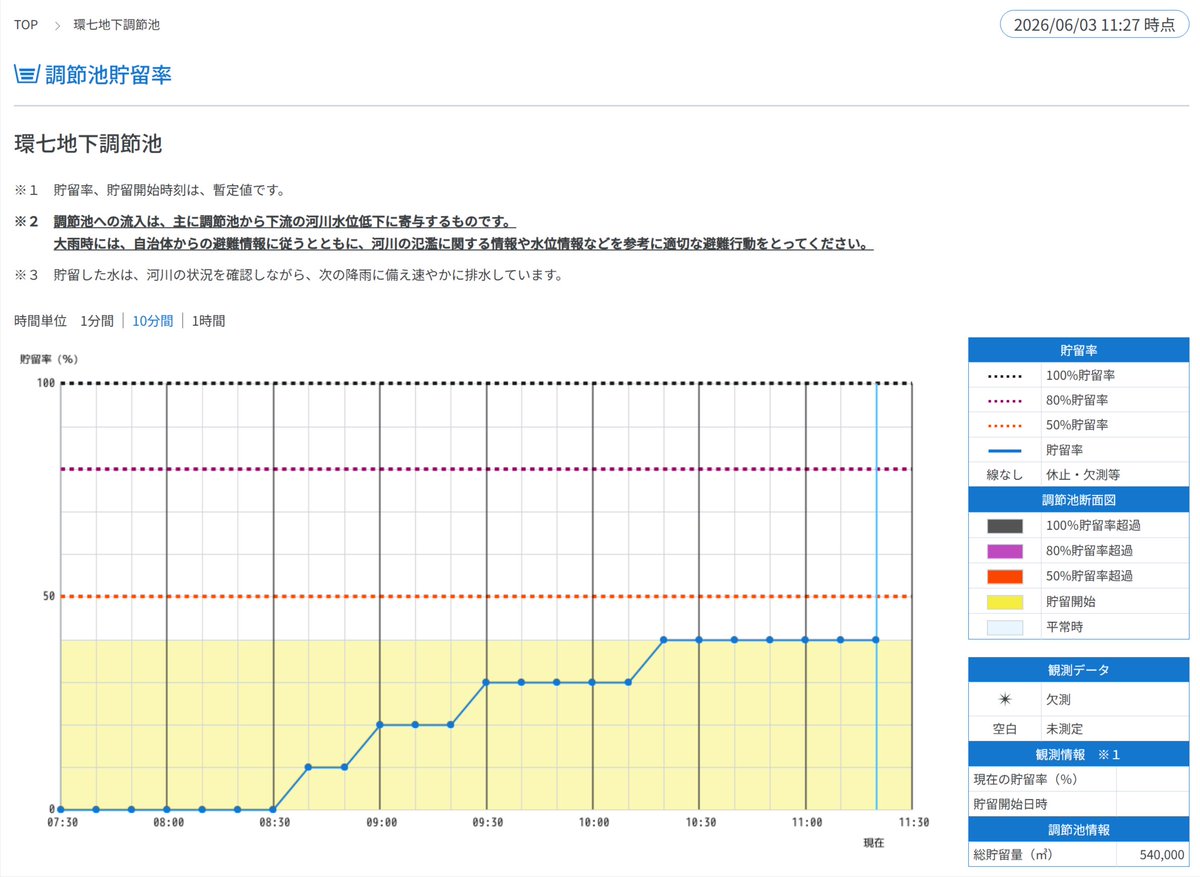Viewport: 1200px width, 877px height.
Task: Click the 線なし legend entry
Action: [1004, 476]
